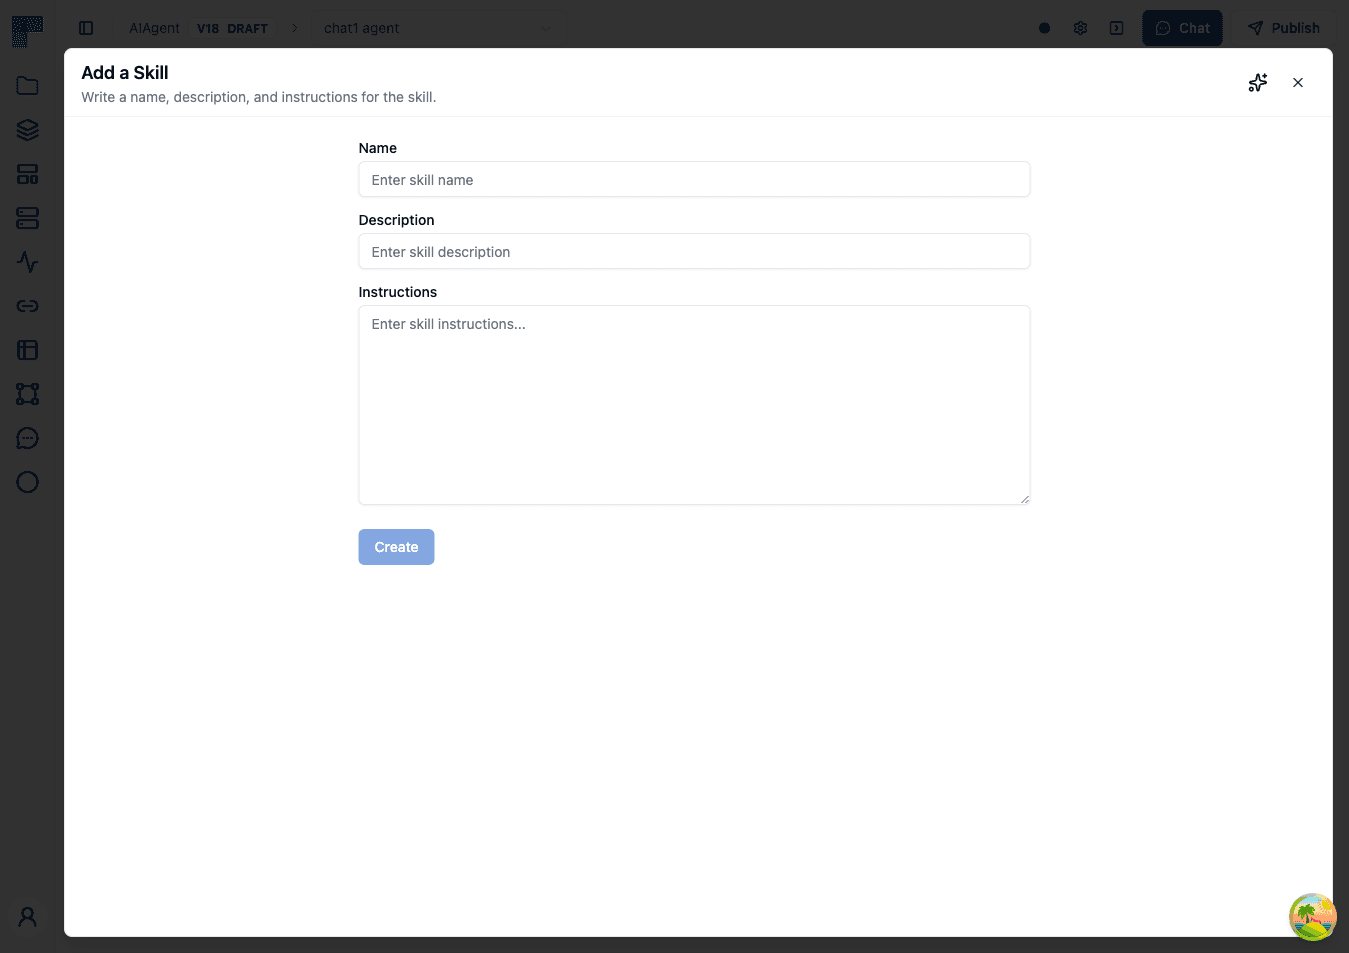The image size is (1349, 953).
Task: Click the Publish button
Action: [1283, 28]
